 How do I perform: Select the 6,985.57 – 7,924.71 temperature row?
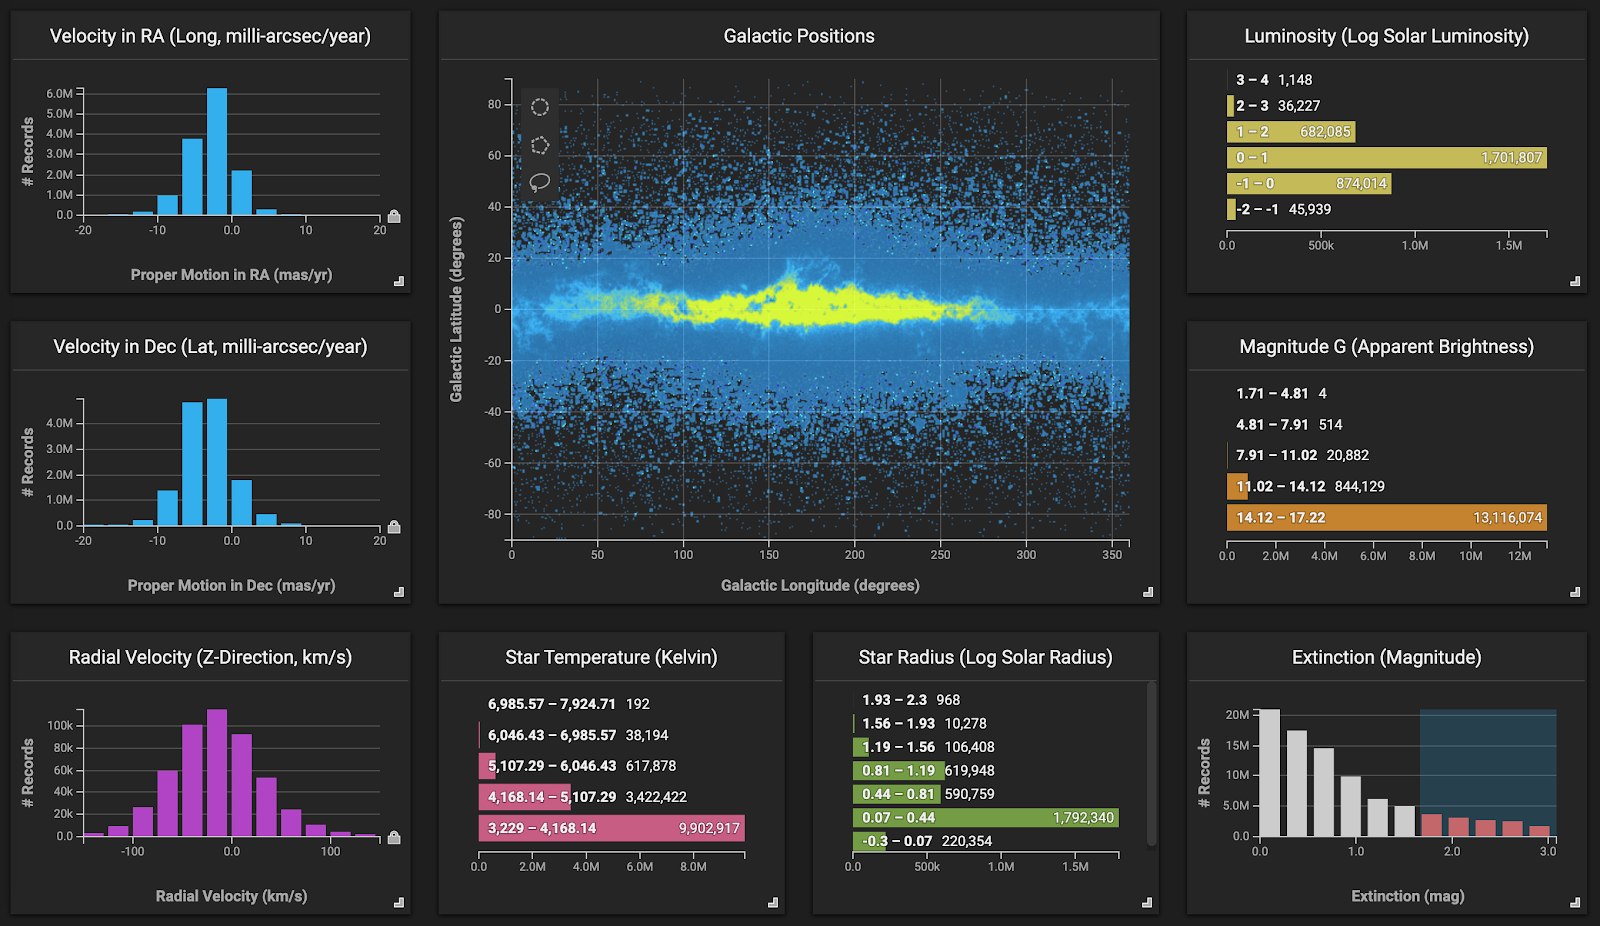[612, 704]
